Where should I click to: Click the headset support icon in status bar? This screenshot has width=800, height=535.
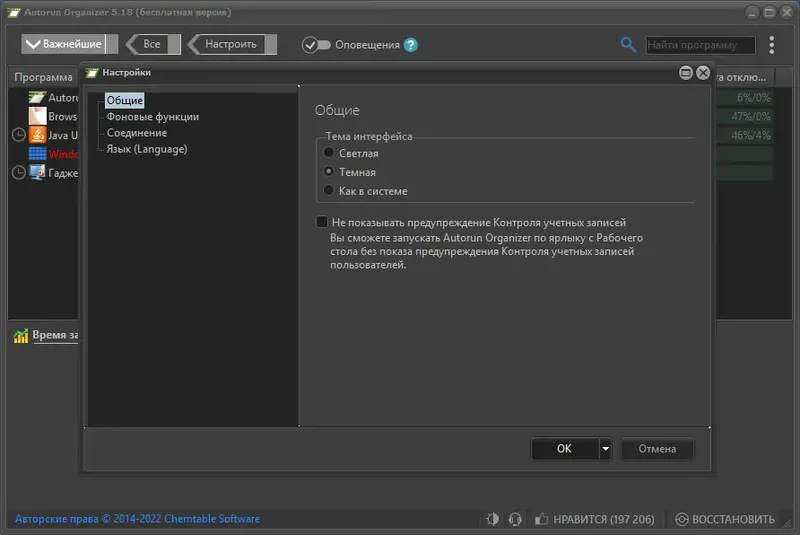coord(515,519)
